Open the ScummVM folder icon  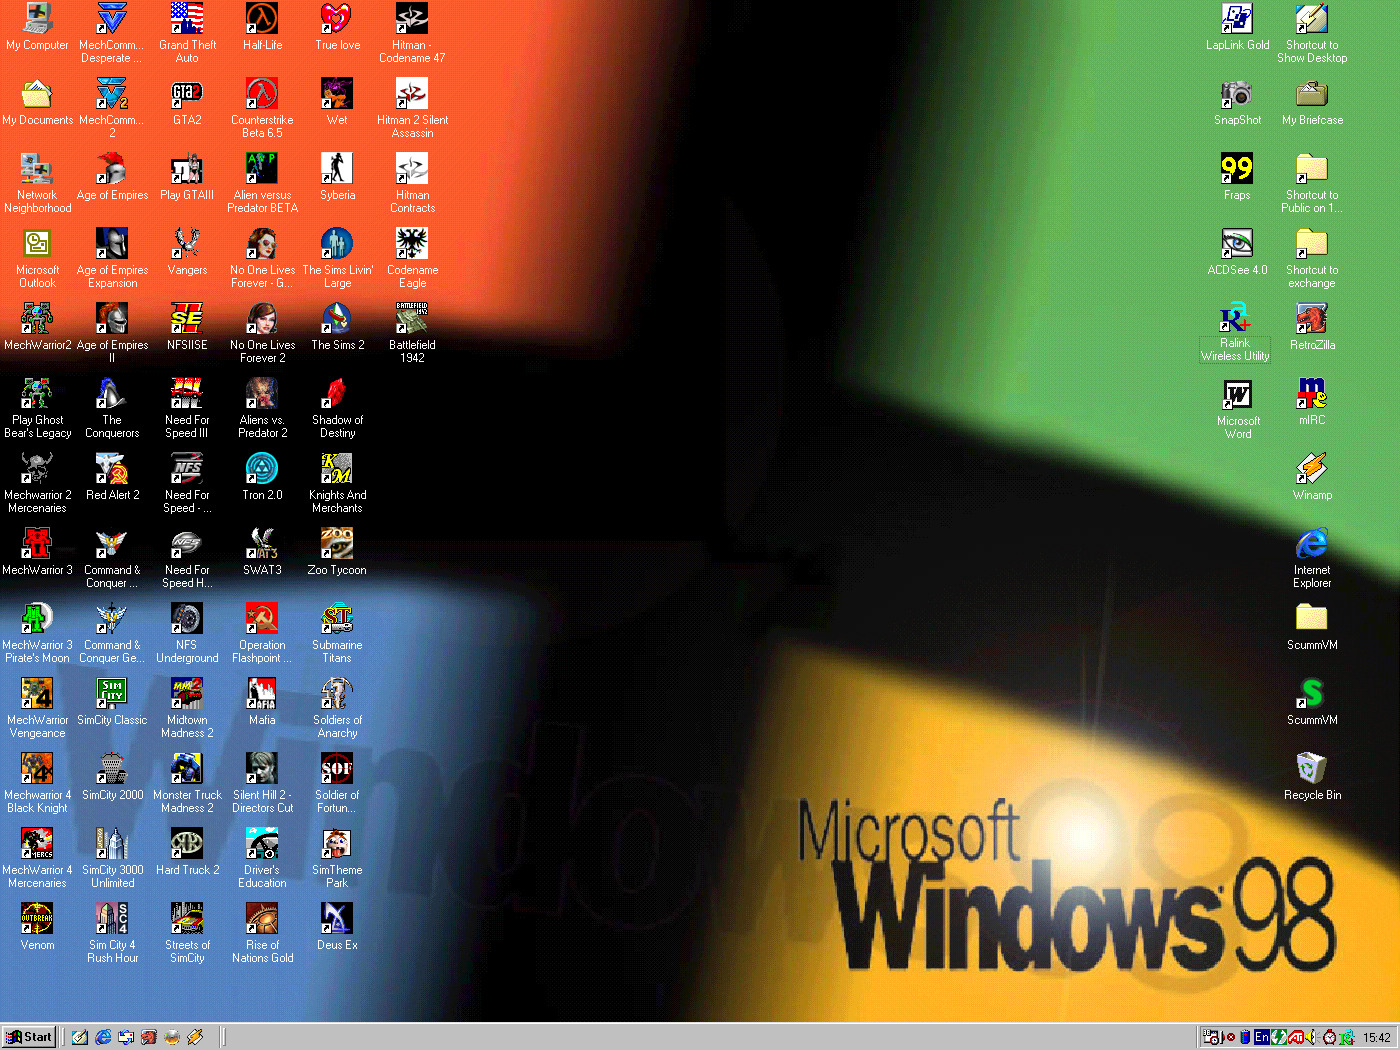point(1312,627)
